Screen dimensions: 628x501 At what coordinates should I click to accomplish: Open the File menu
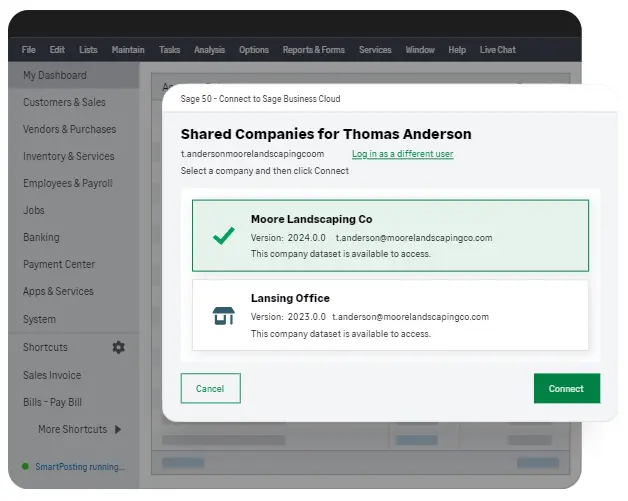[x=29, y=50]
